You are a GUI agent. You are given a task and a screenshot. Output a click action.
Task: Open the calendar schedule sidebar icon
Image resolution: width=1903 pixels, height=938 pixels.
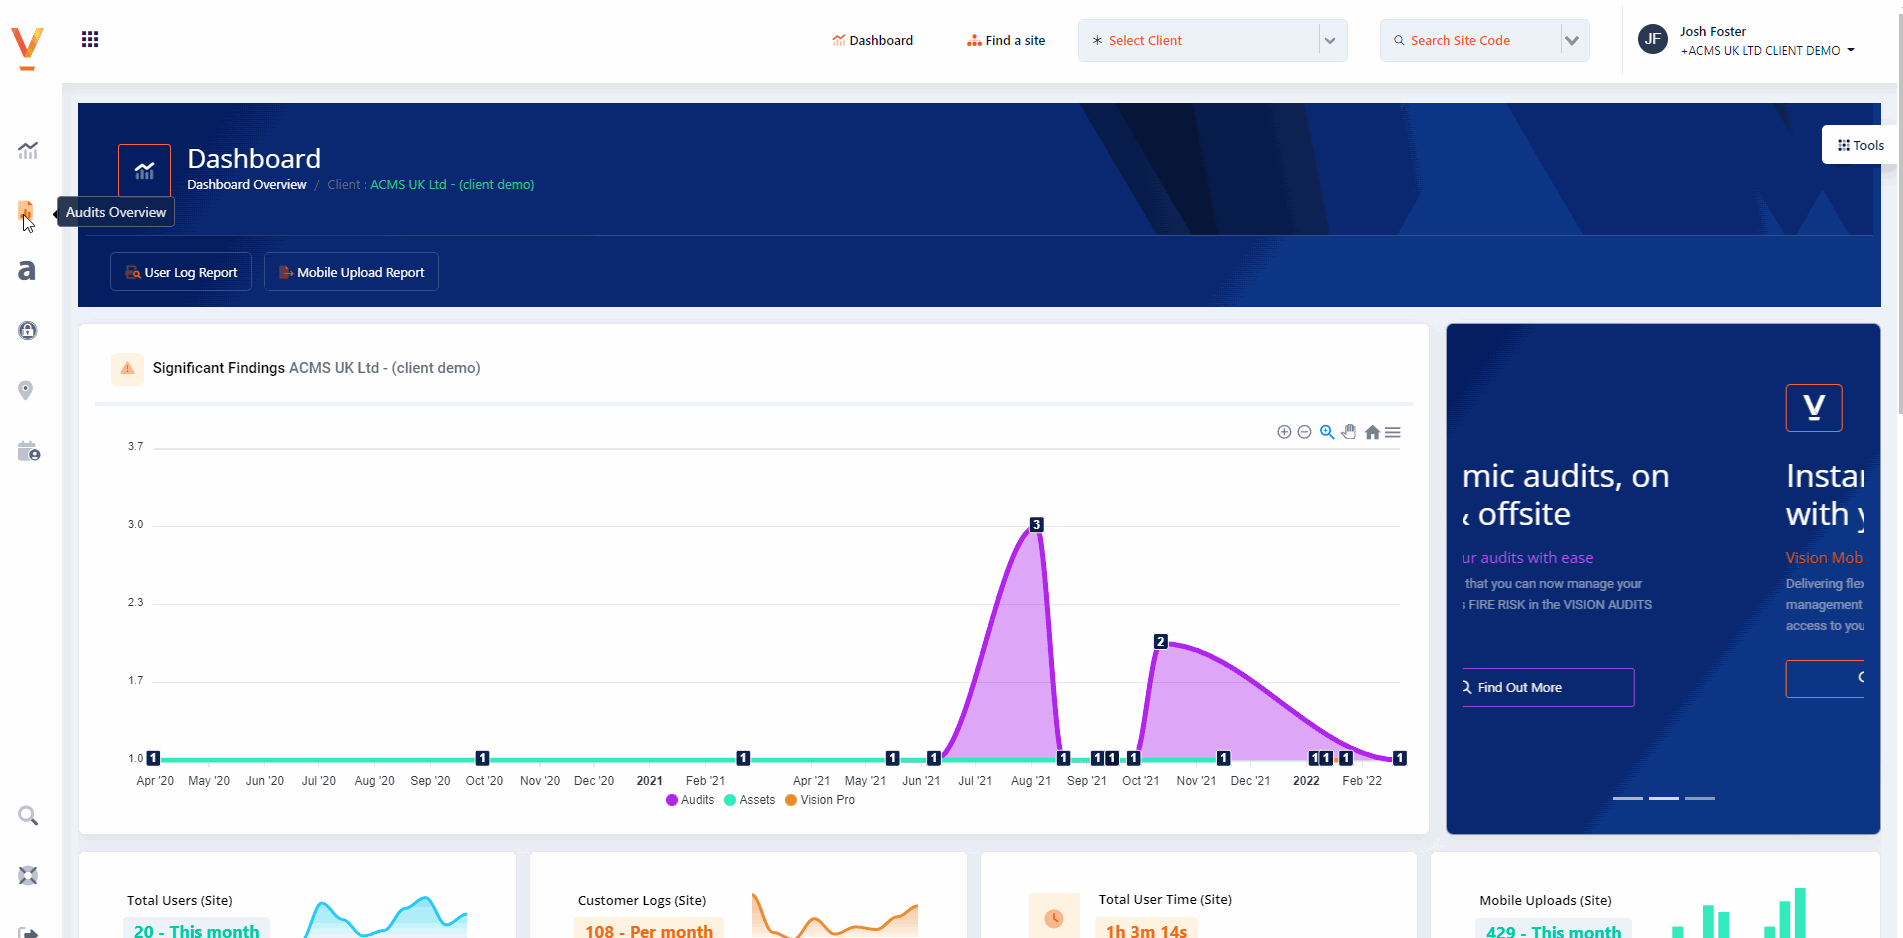[28, 451]
